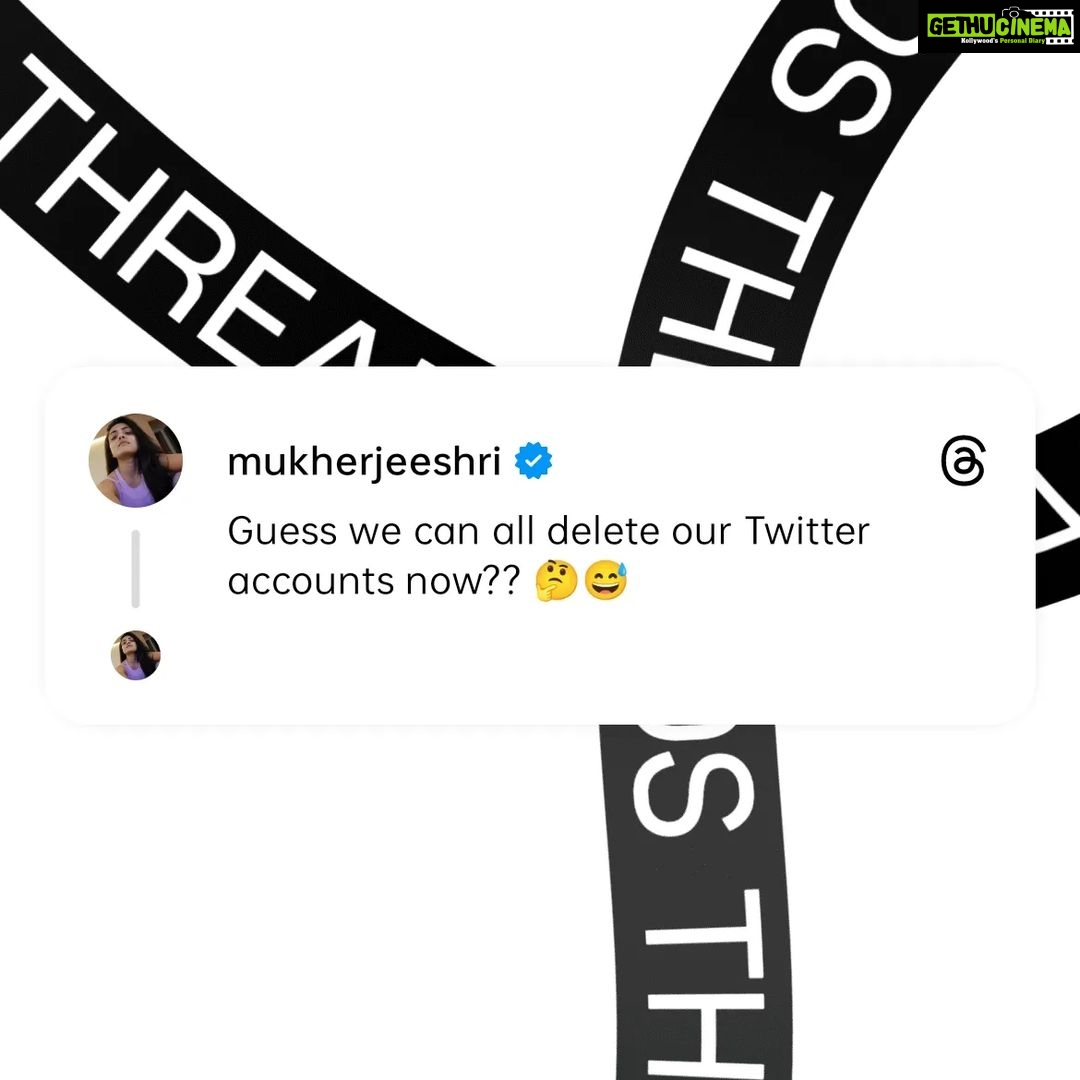Click the Kollywood's Personal Diary tagline
Viewport: 1080px width, 1080px height.
pos(1003,41)
